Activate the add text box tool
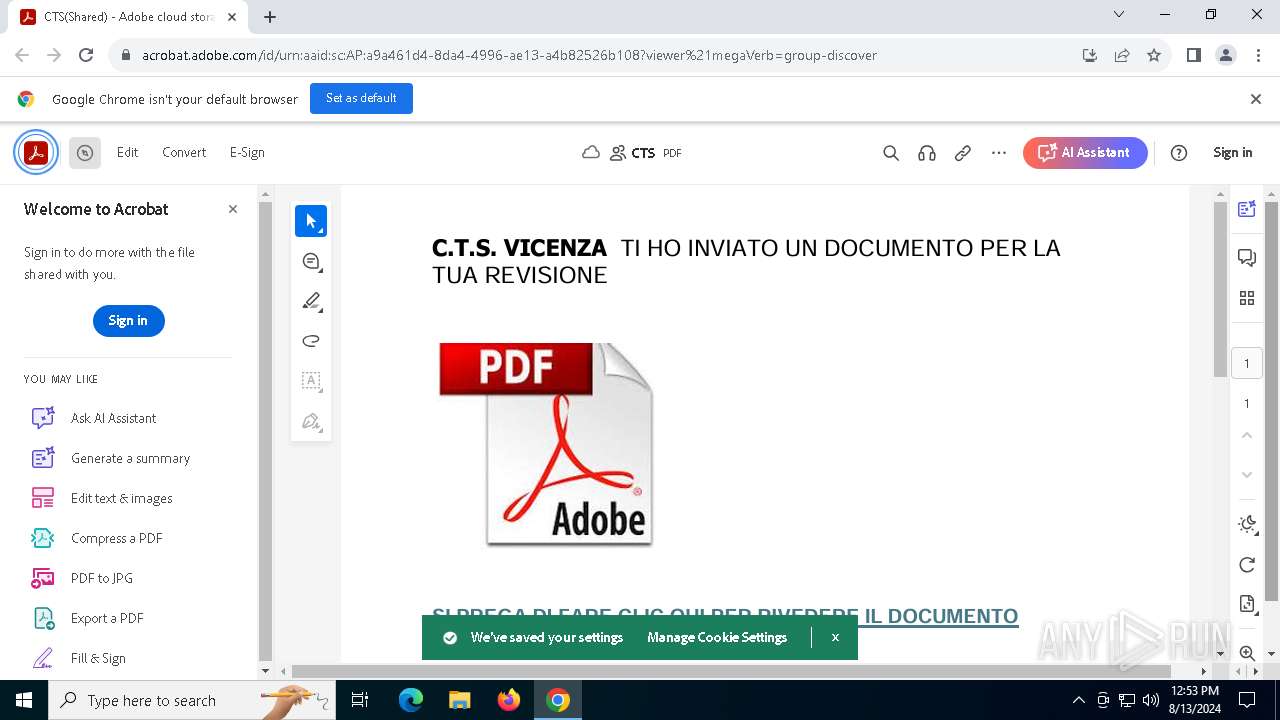Viewport: 1280px width, 720px height. pyautogui.click(x=311, y=381)
